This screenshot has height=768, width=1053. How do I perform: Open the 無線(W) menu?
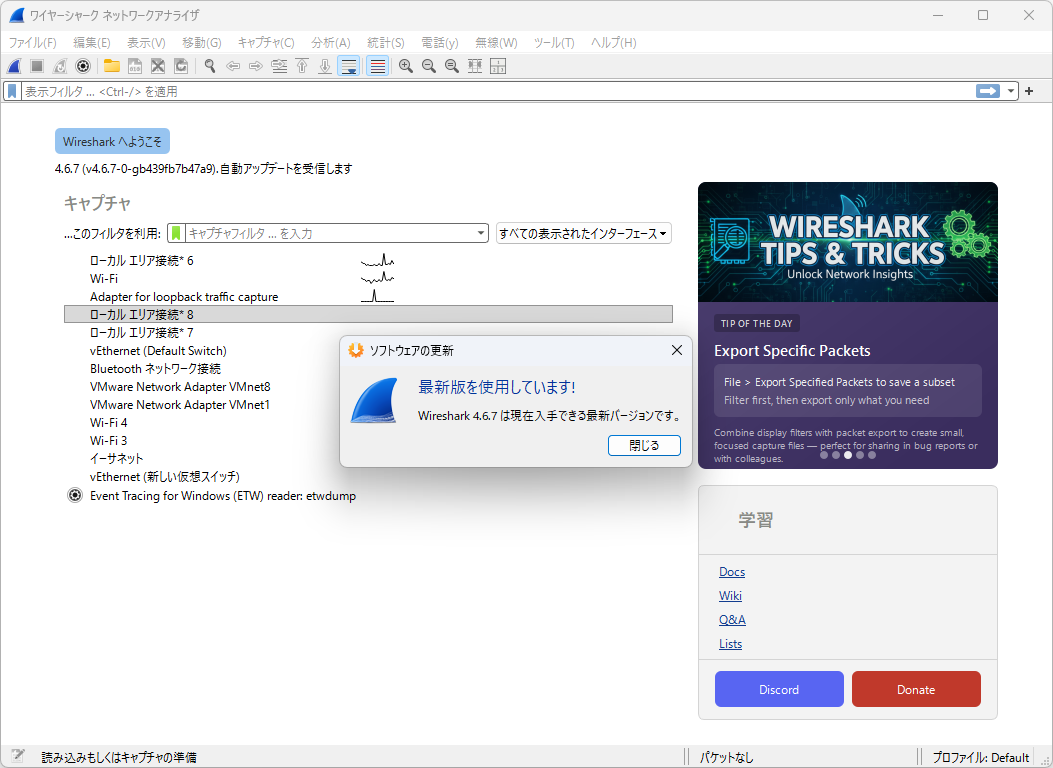pyautogui.click(x=496, y=42)
